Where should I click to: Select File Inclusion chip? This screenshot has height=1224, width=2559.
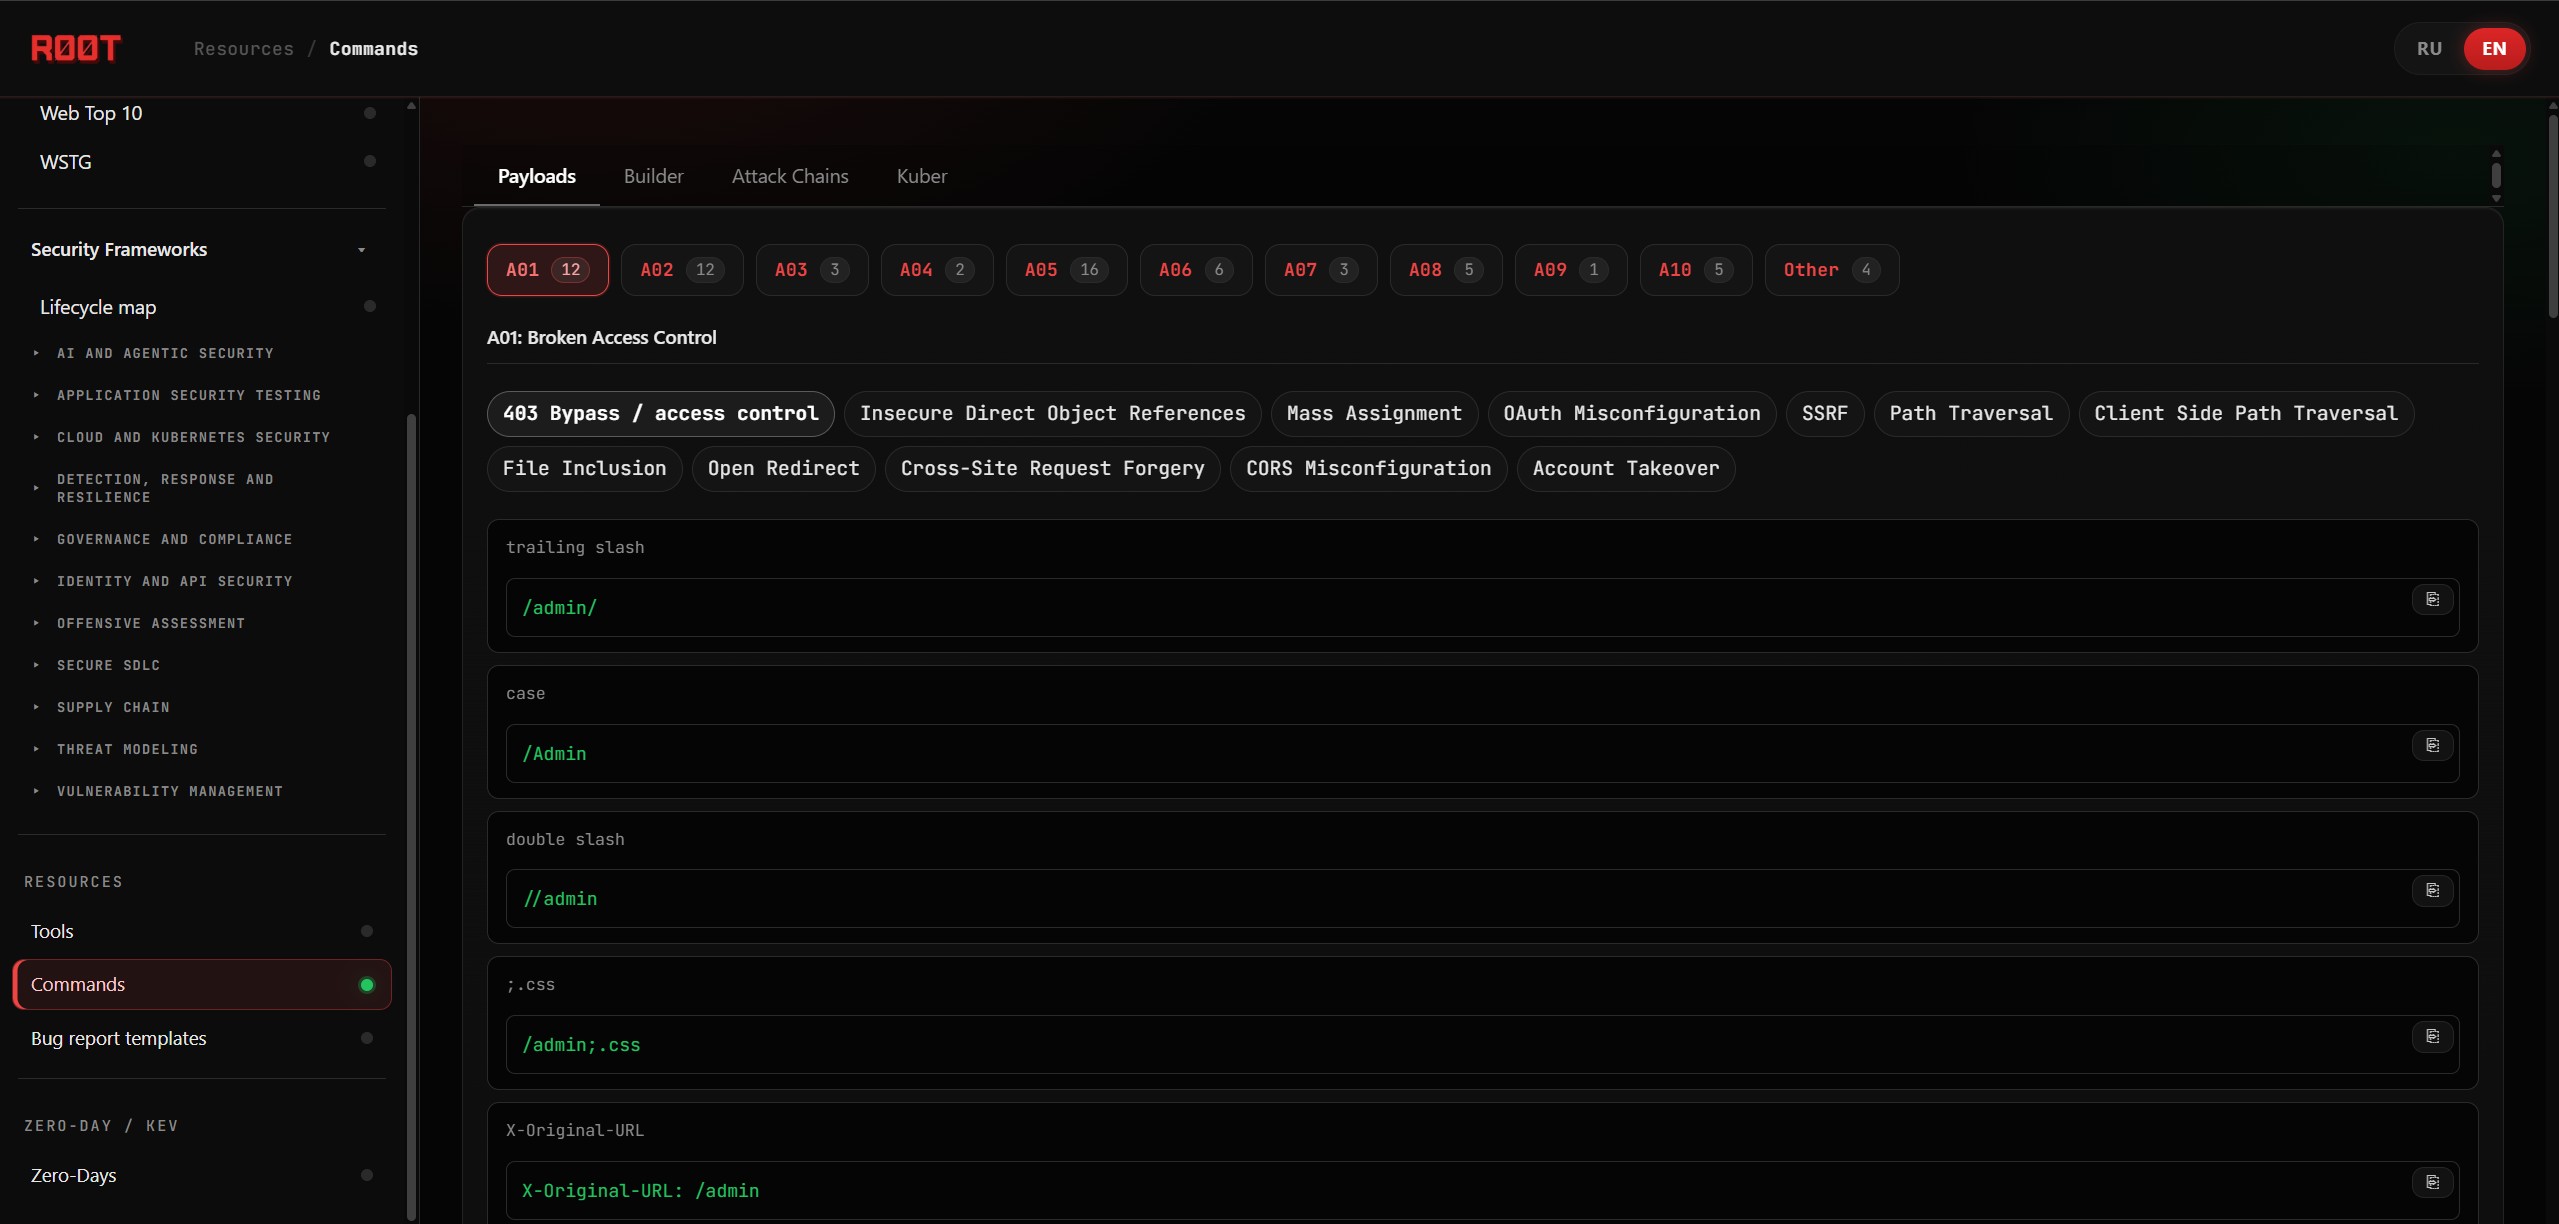[x=584, y=469]
